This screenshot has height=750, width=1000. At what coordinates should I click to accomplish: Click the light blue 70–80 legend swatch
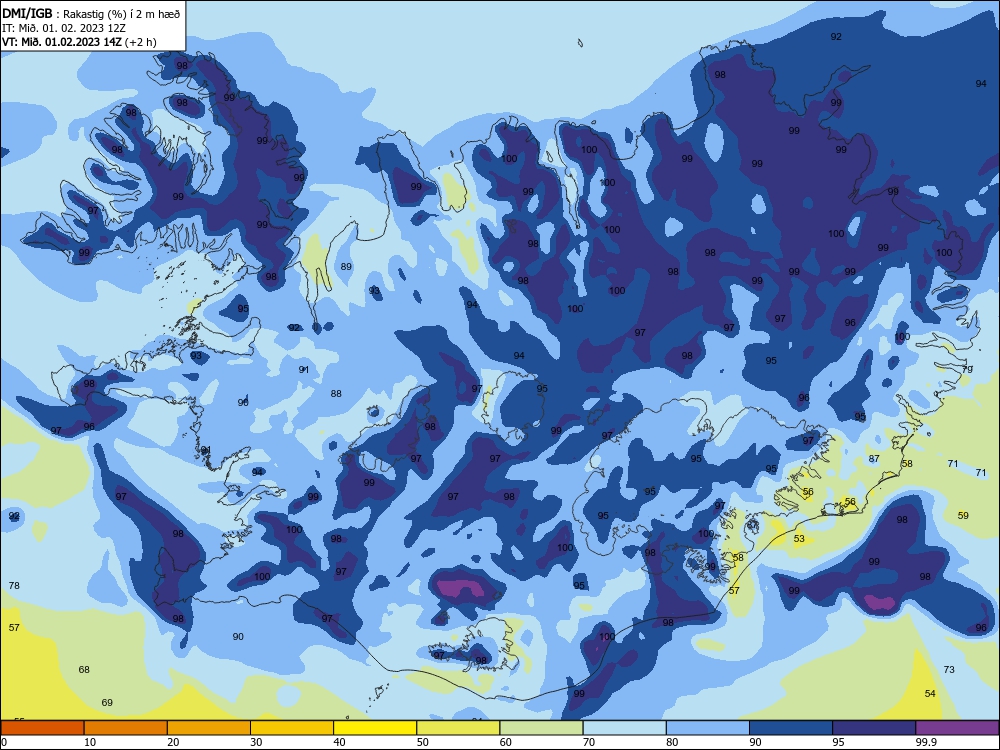coord(624,728)
